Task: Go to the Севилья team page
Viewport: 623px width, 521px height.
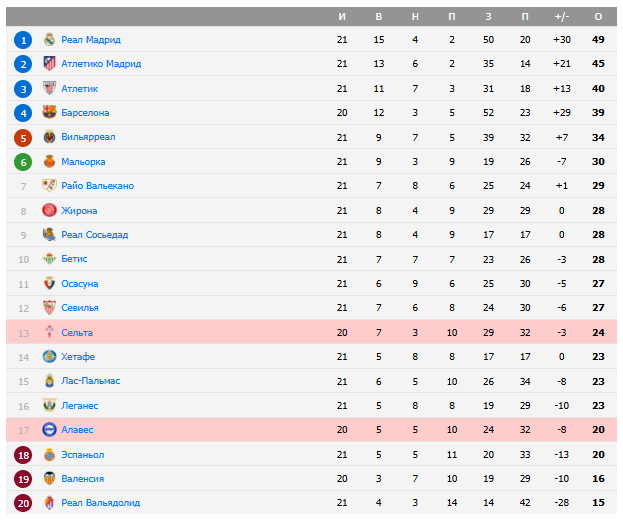Action: point(80,308)
